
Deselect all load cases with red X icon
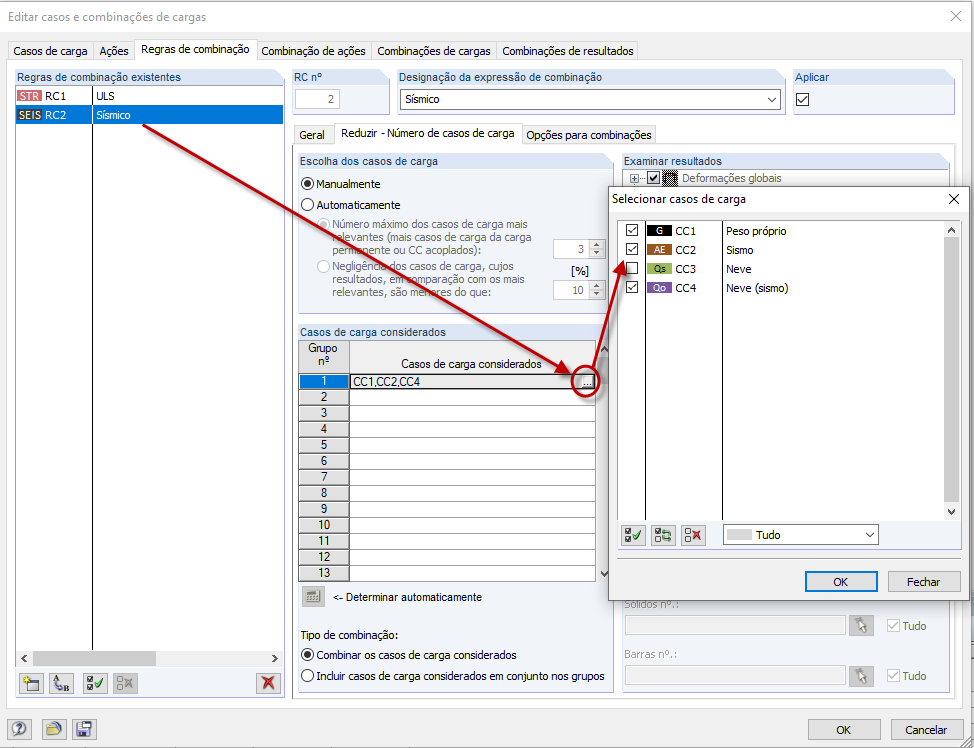[x=692, y=535]
